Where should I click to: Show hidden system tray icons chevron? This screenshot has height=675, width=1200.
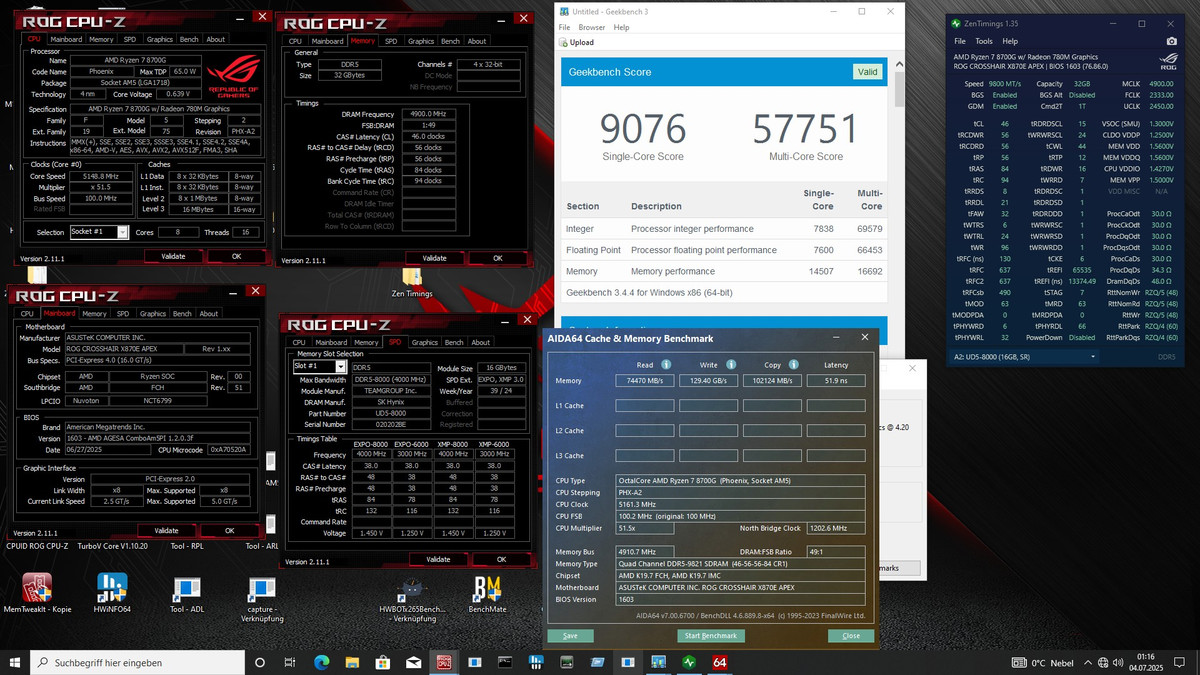(1086, 662)
